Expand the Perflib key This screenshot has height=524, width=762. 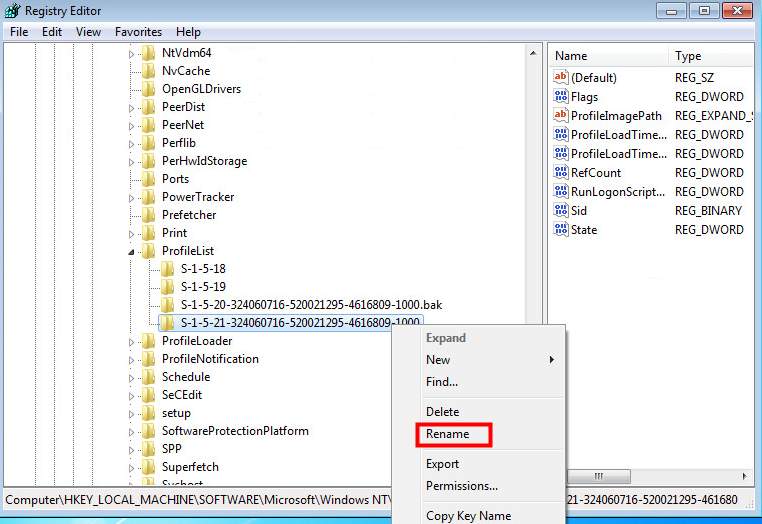tap(131, 144)
